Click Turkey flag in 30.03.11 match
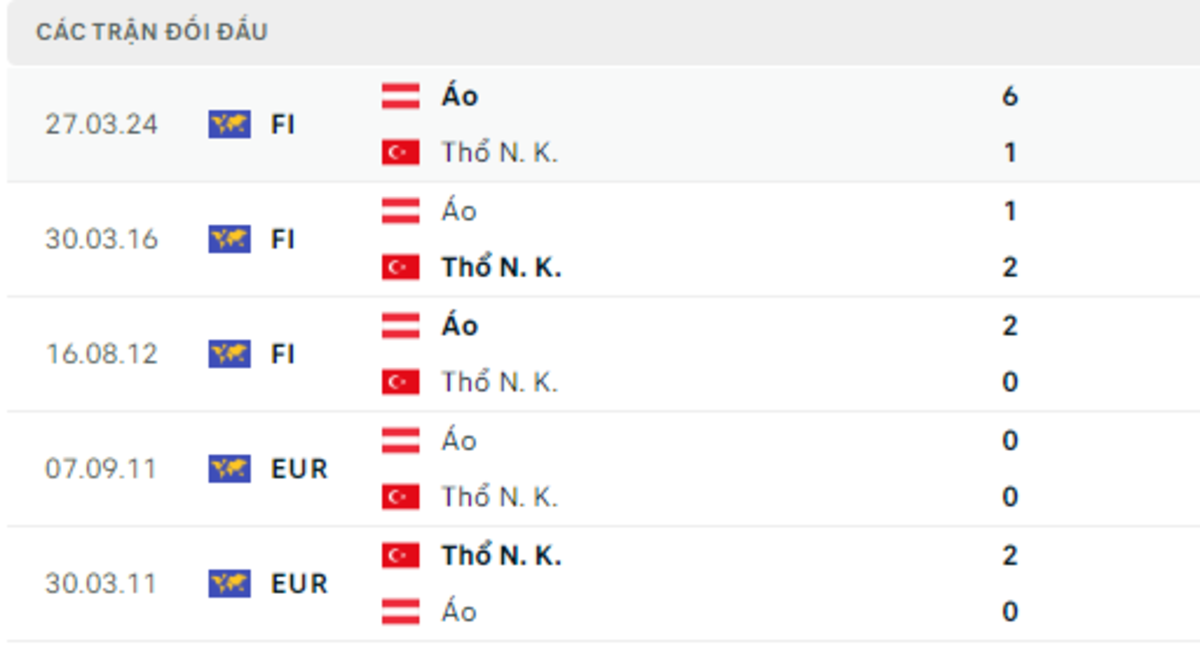Screen dimensions: 1200x668 (x=400, y=555)
